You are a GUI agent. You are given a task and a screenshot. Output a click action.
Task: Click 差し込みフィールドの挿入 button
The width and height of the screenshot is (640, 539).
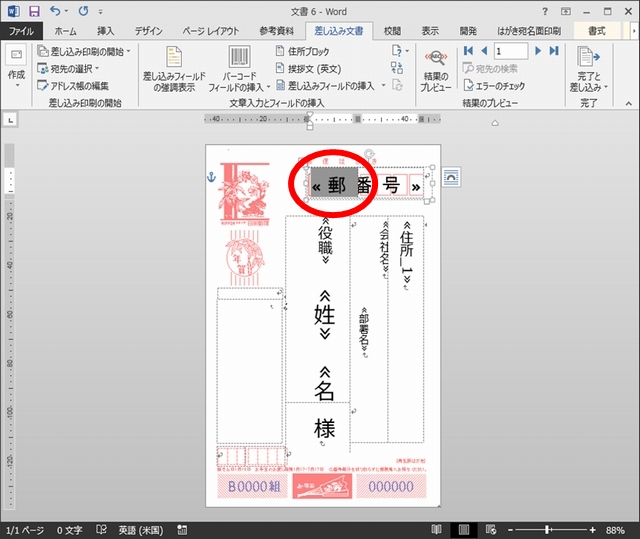[325, 86]
